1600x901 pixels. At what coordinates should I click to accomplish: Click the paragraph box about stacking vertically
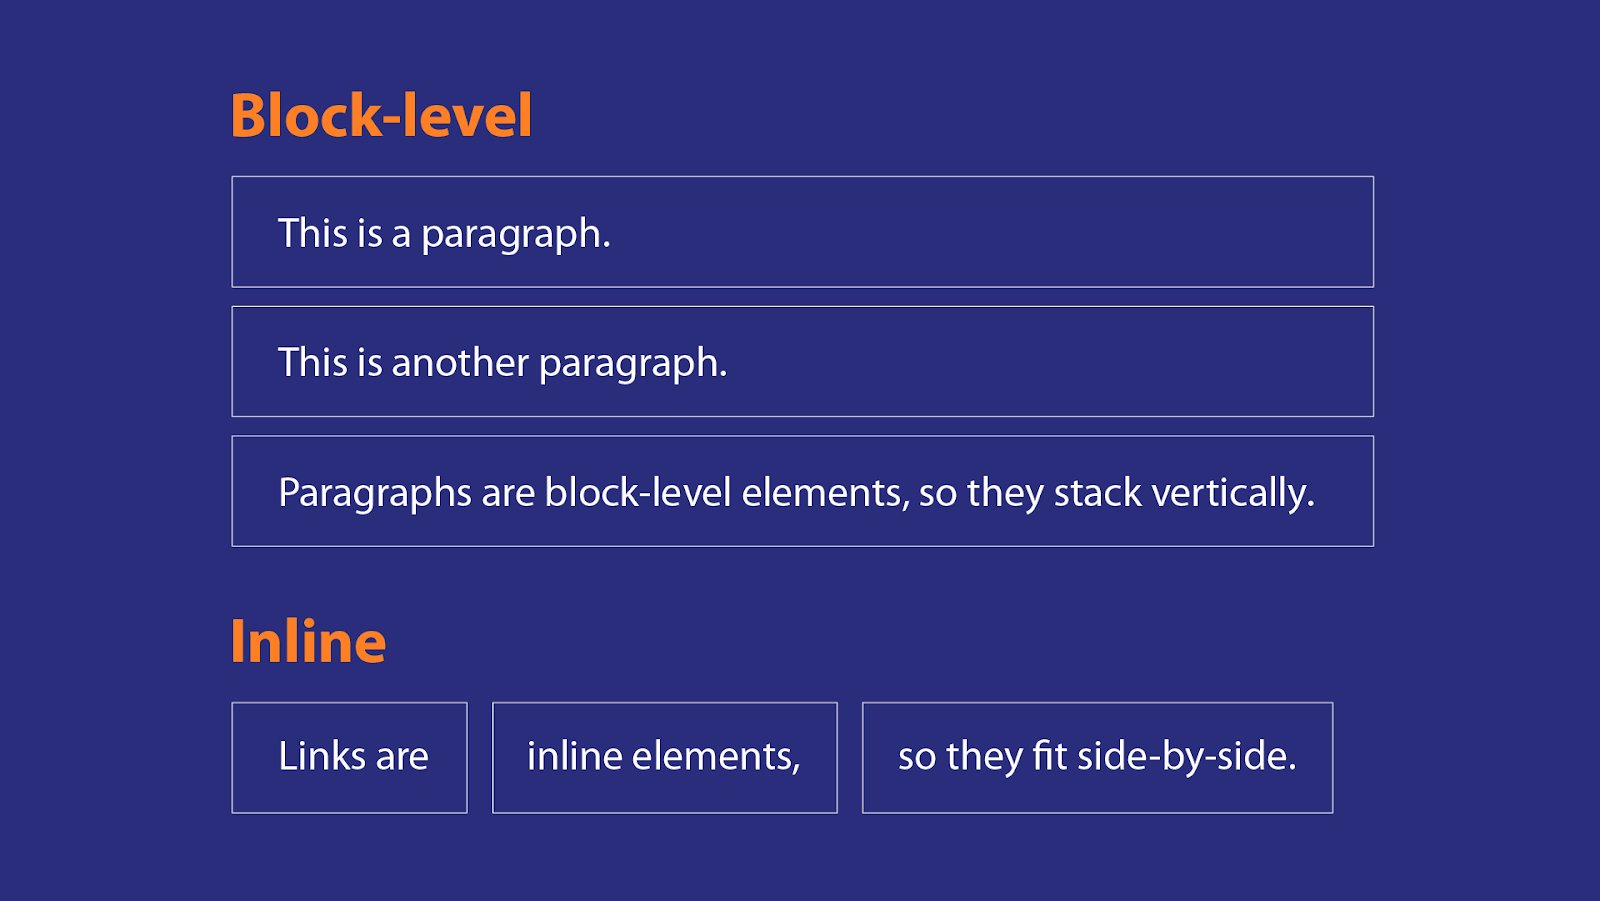click(802, 491)
